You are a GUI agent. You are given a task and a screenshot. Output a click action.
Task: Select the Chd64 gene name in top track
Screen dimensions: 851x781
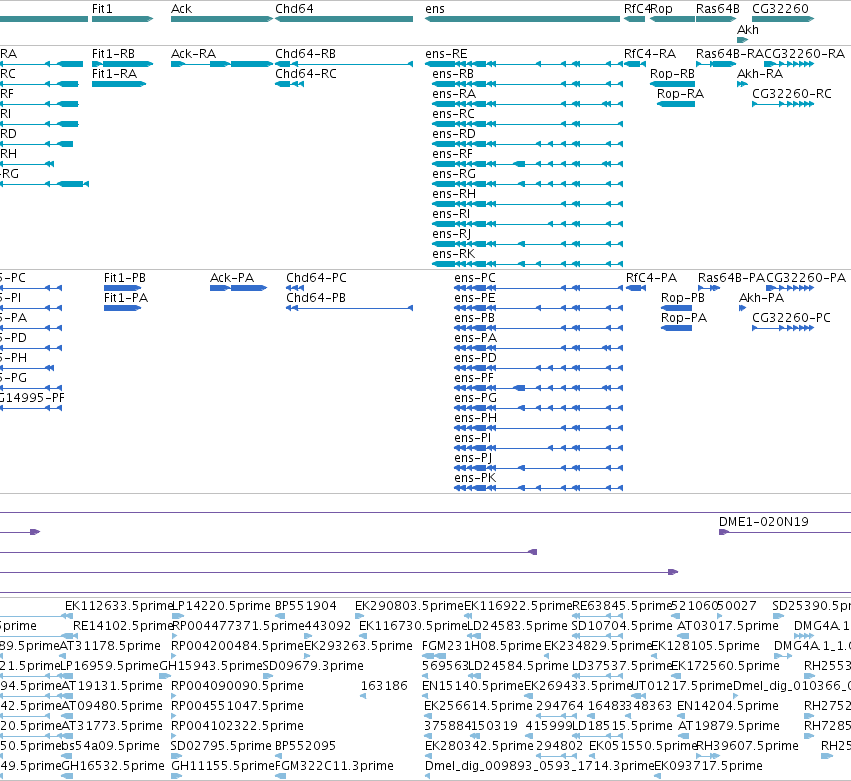[294, 9]
